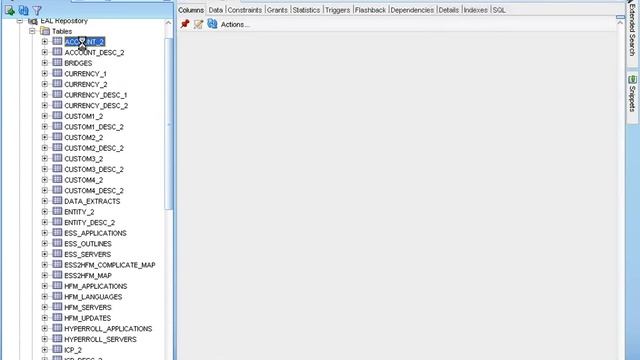Image resolution: width=640 pixels, height=360 pixels.
Task: Expand the HFM_SERVERS table node
Action: 44,307
